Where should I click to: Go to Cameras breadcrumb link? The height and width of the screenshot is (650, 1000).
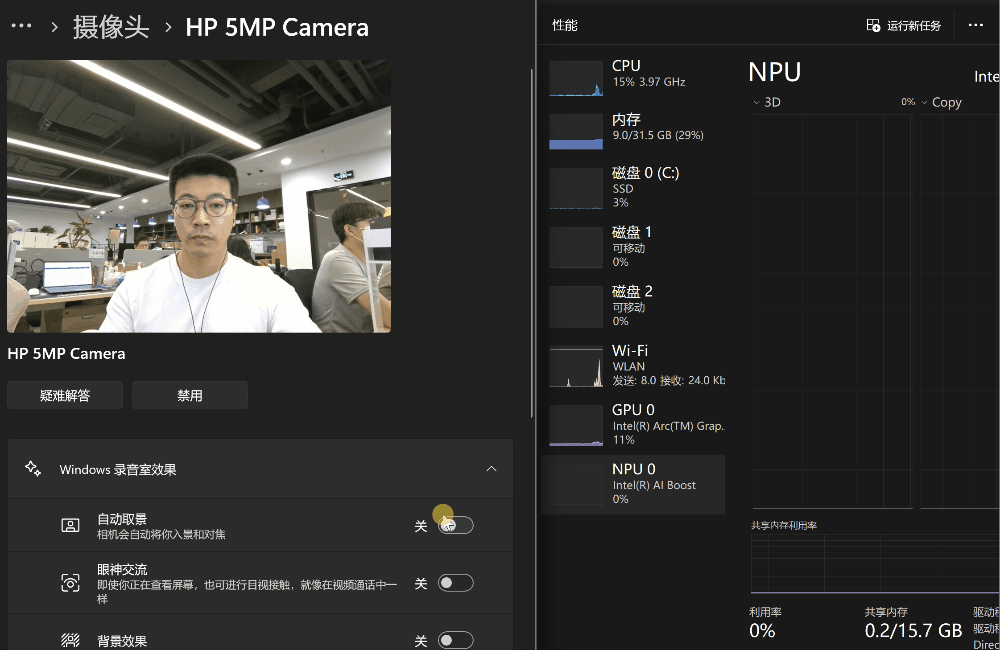[x=111, y=27]
